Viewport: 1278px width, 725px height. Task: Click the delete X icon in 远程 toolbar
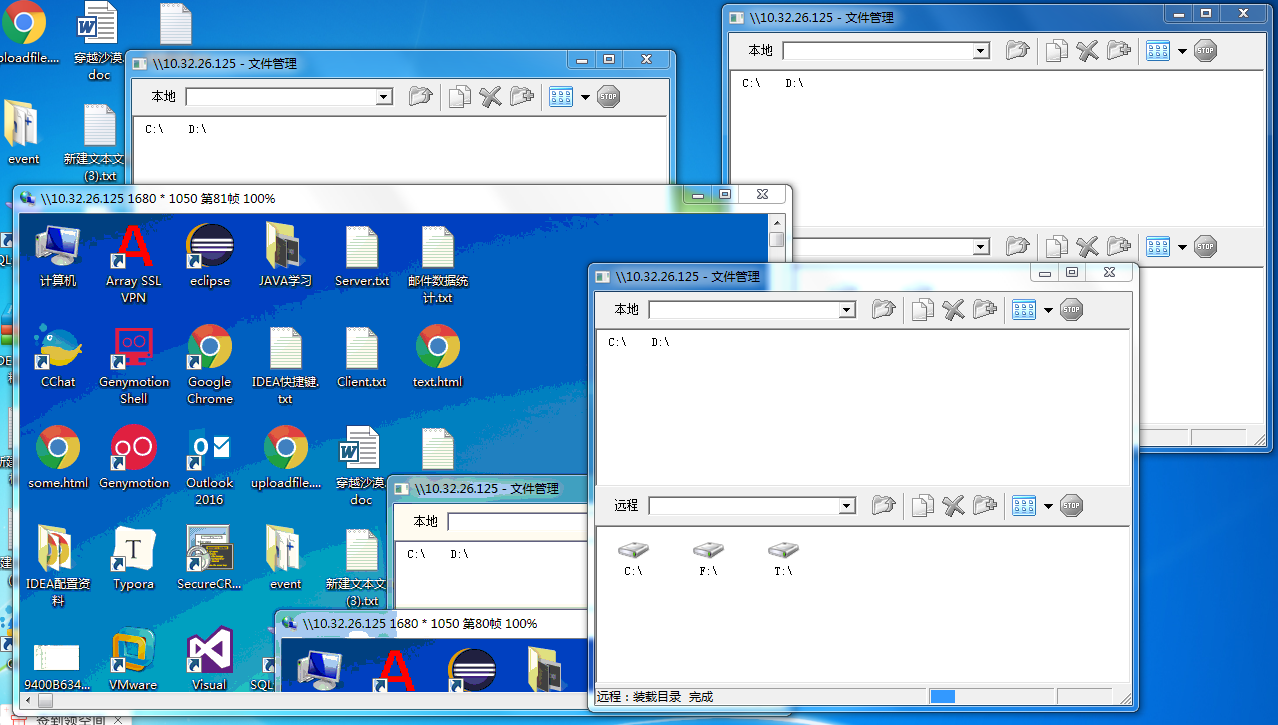click(x=953, y=506)
